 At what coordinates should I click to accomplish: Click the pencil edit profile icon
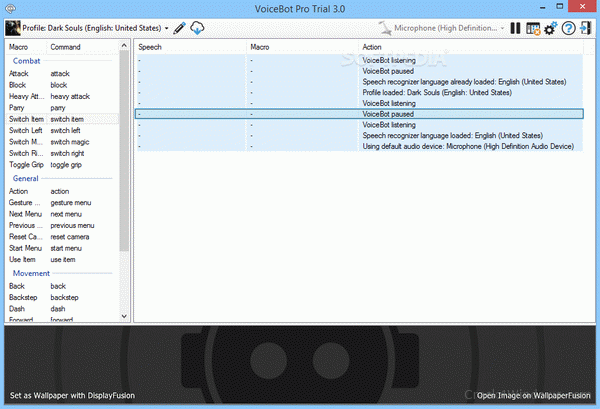(x=179, y=28)
